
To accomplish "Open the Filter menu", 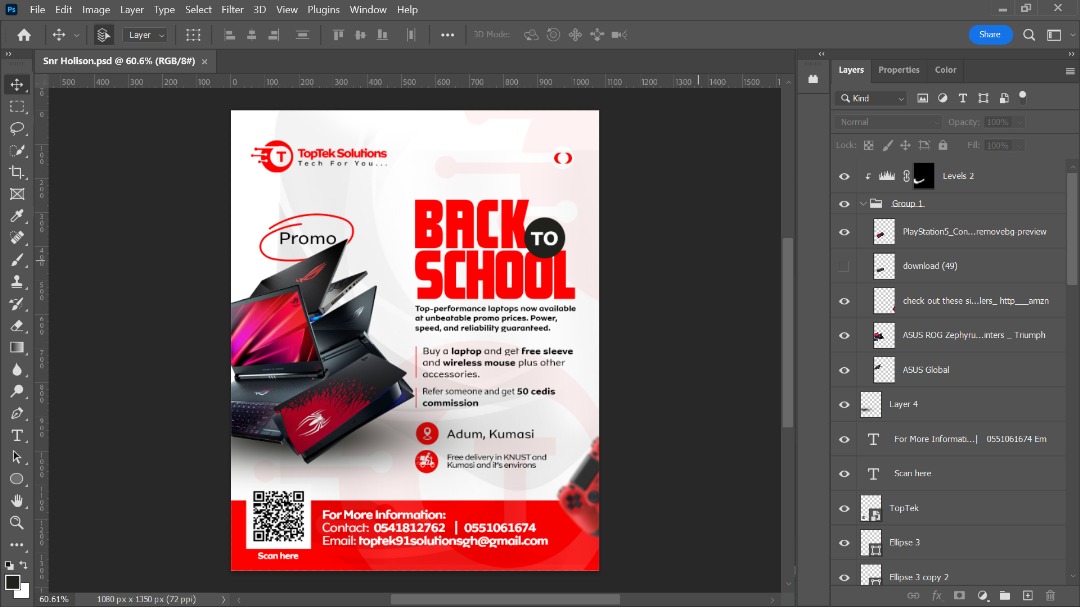I will pyautogui.click(x=232, y=10).
